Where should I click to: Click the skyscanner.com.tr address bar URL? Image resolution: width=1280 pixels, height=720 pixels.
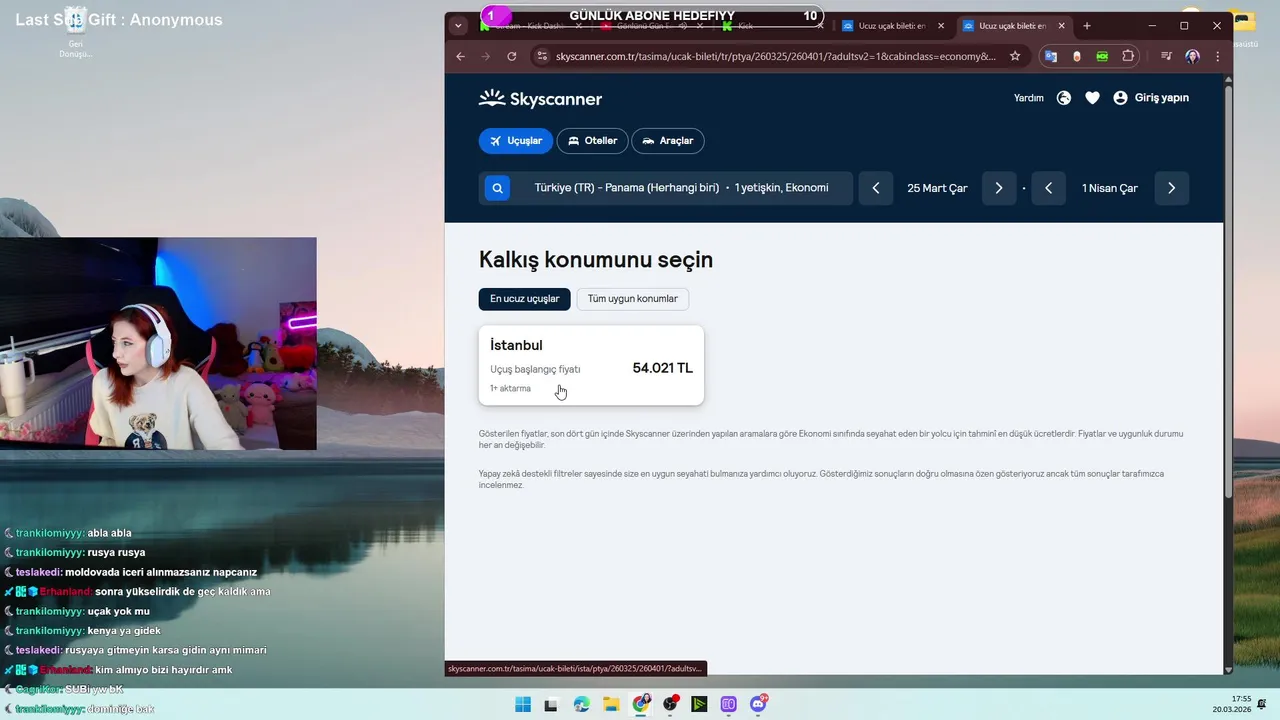(775, 56)
